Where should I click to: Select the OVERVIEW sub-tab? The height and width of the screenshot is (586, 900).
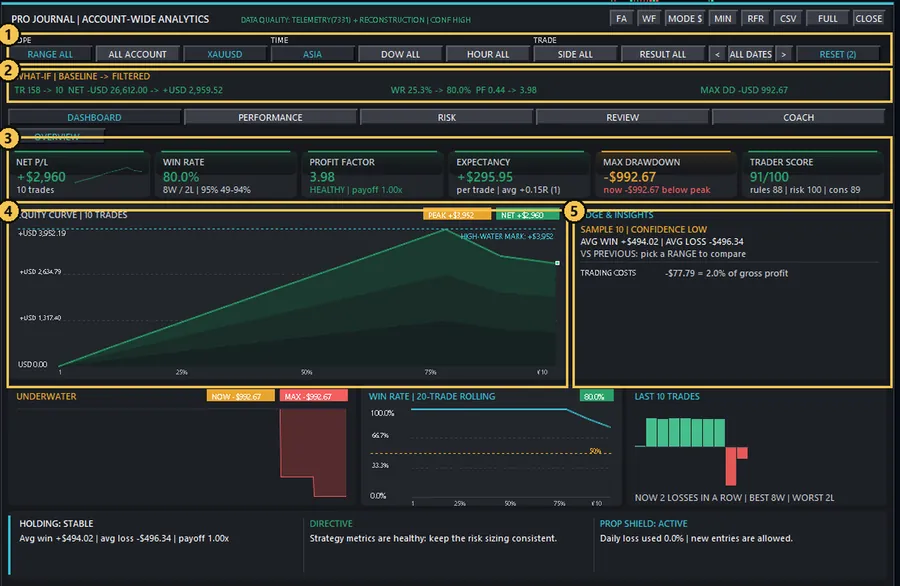pos(57,137)
